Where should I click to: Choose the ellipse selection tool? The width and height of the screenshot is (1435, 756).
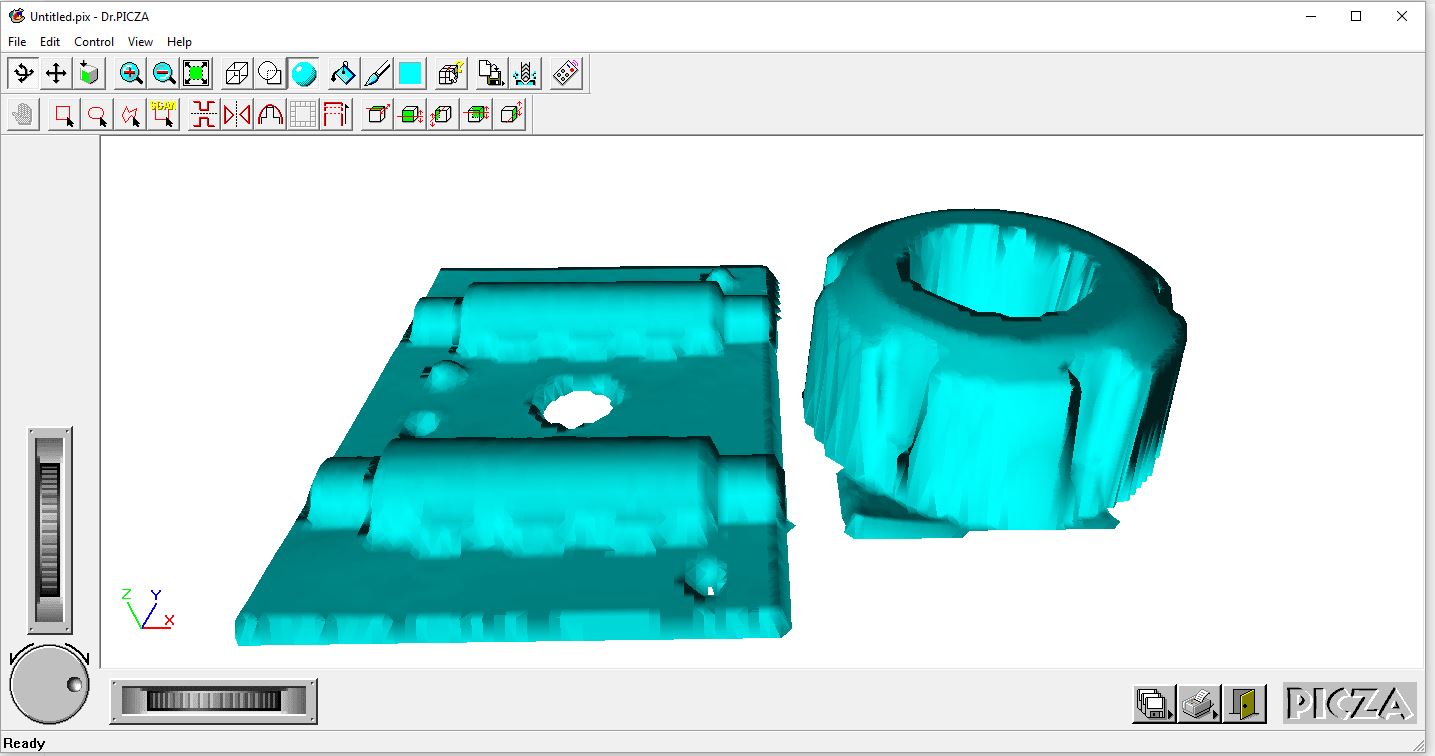(97, 115)
